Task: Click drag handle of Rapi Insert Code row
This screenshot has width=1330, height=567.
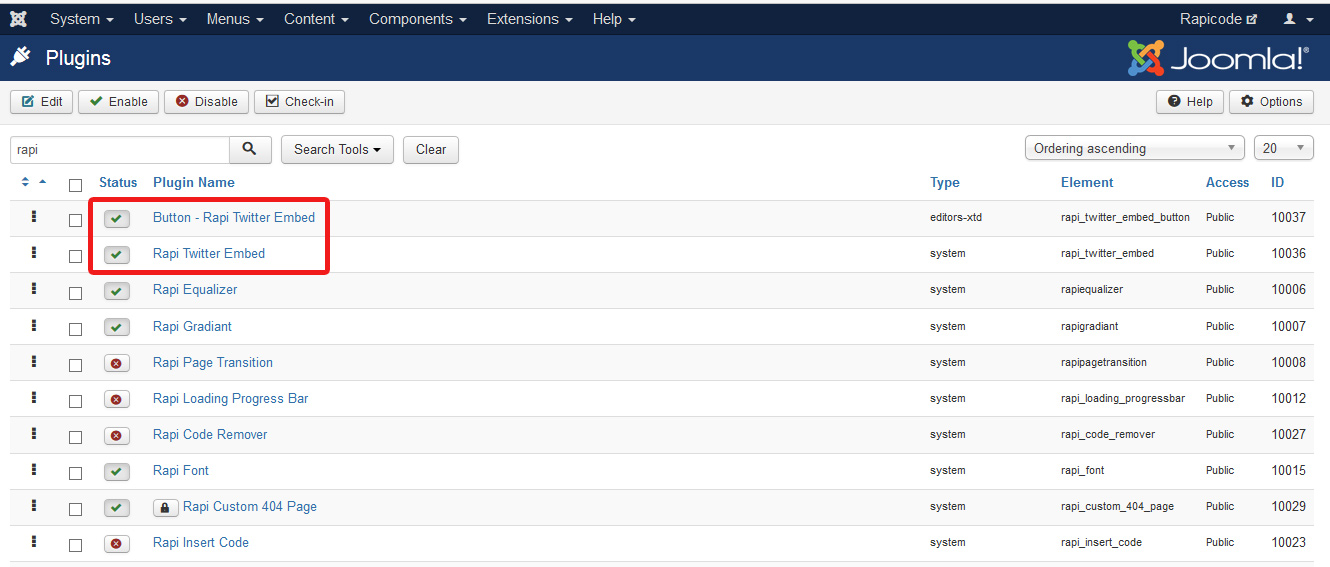Action: [33, 542]
